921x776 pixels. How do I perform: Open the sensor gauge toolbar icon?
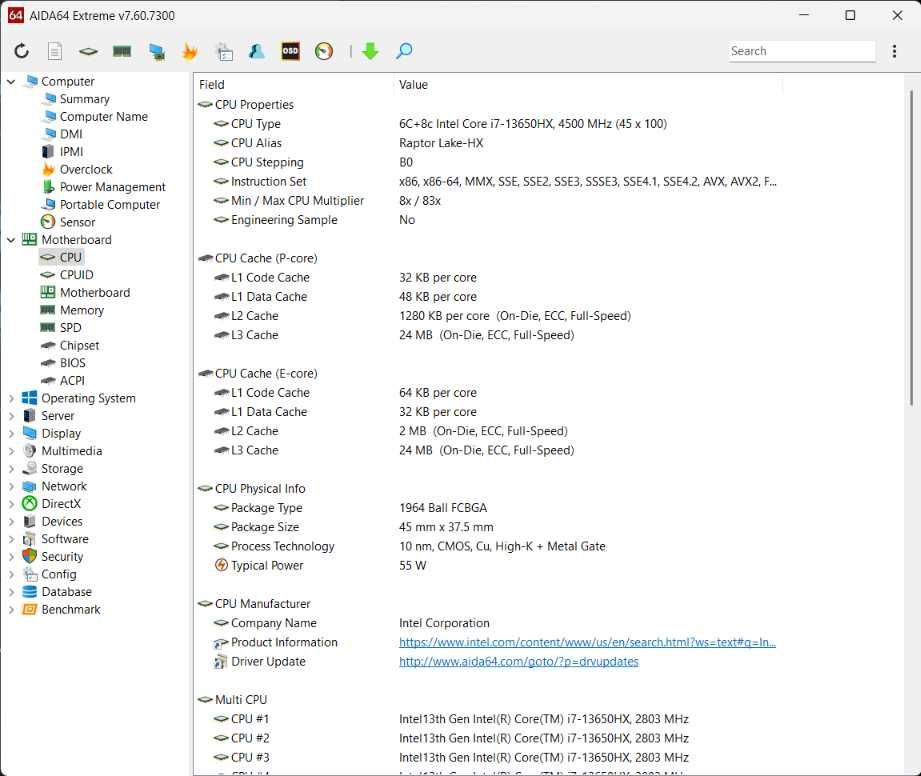point(324,51)
